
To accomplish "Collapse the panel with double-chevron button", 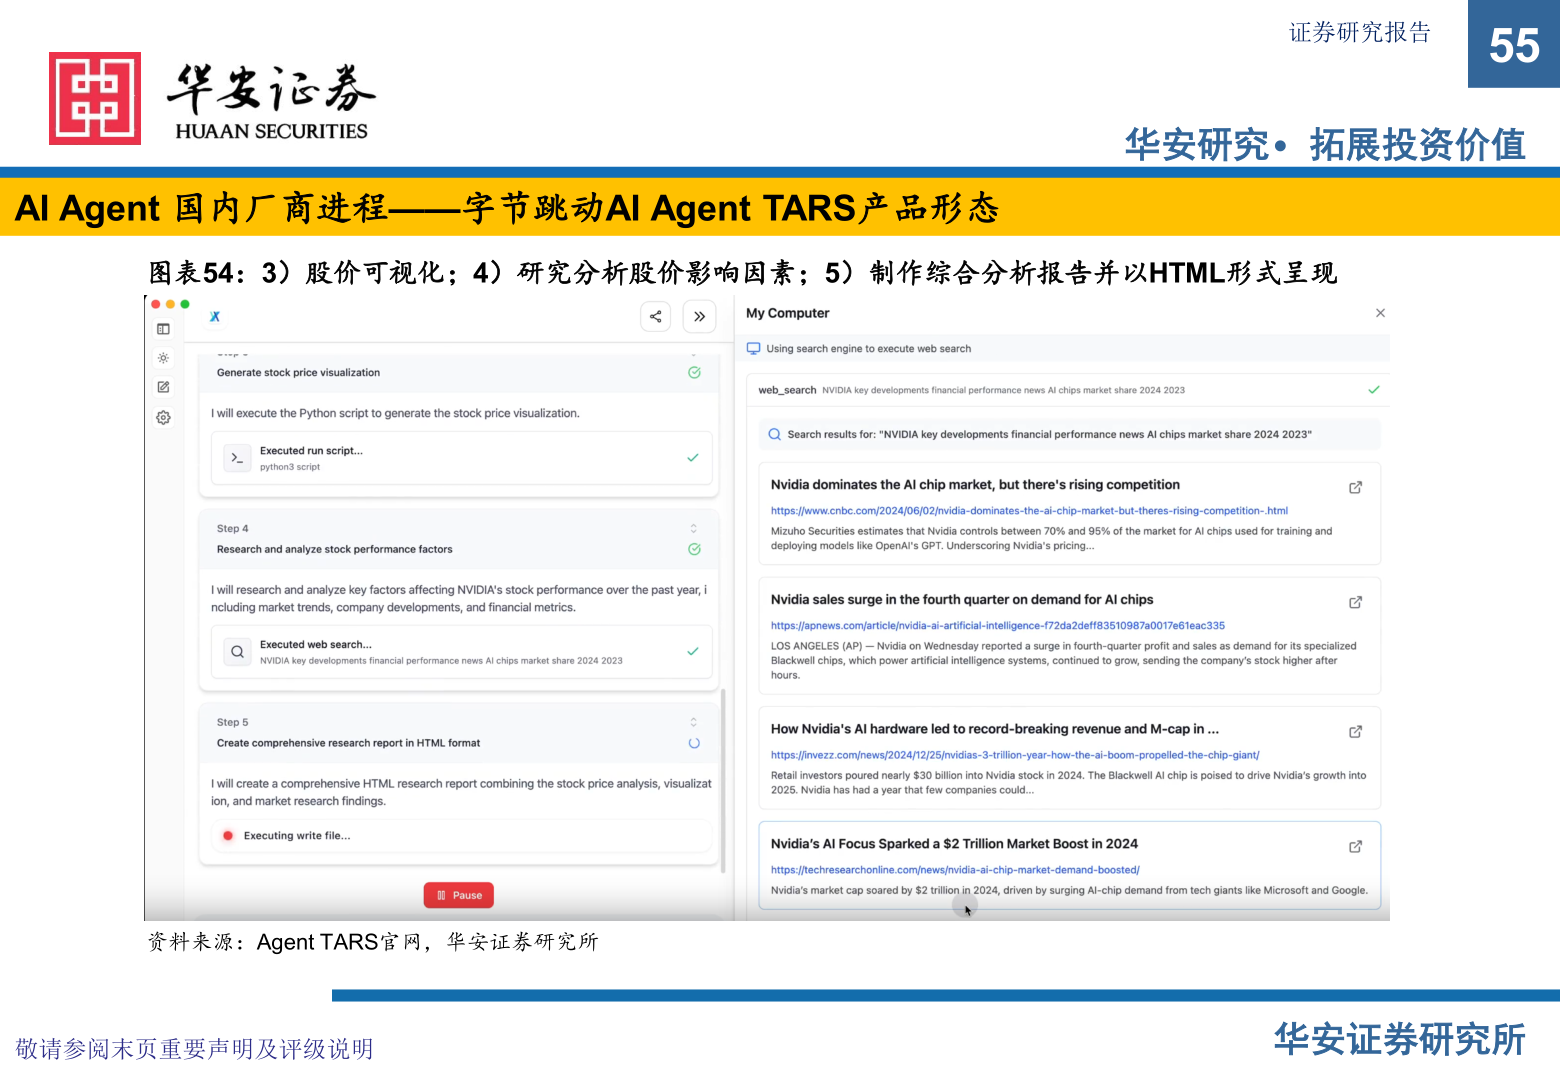I will click(700, 317).
